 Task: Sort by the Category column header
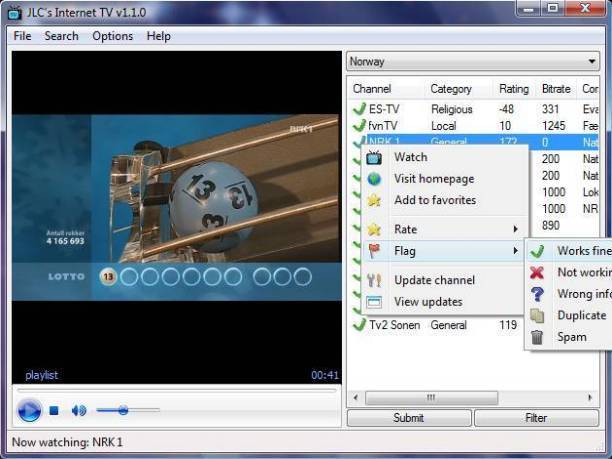pyautogui.click(x=459, y=89)
